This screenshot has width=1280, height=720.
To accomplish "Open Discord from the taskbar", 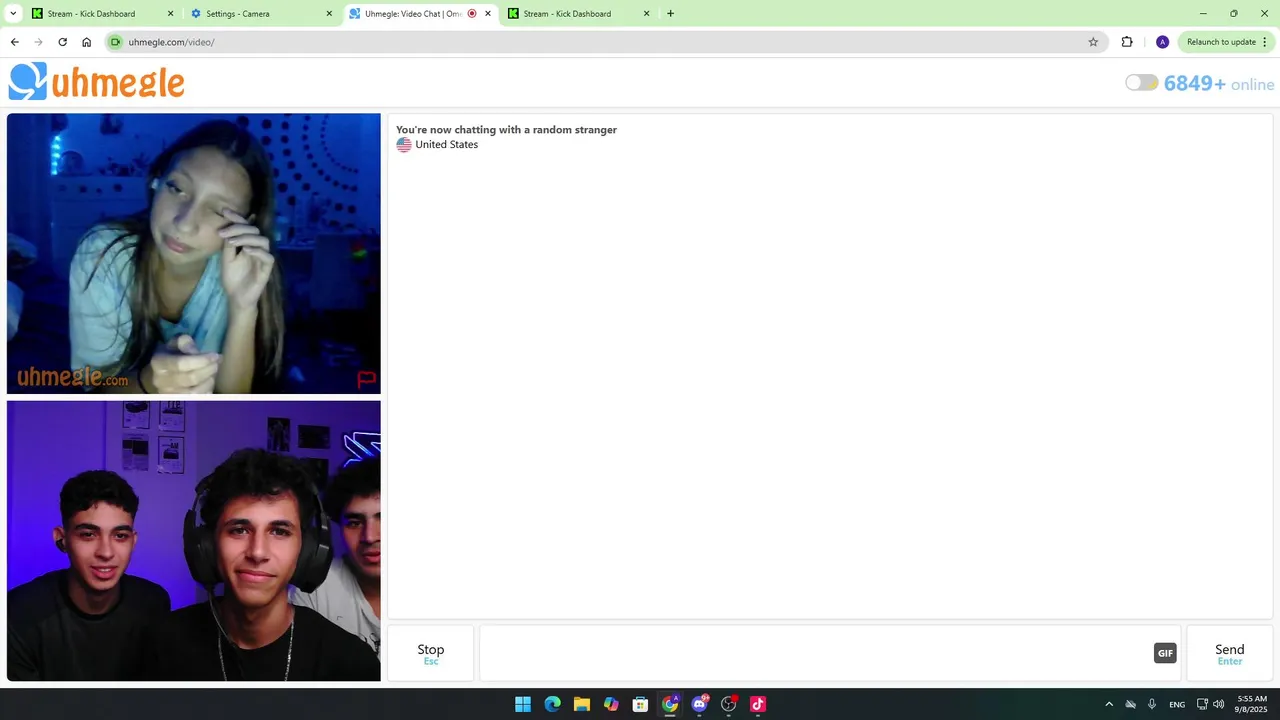I will tap(699, 704).
